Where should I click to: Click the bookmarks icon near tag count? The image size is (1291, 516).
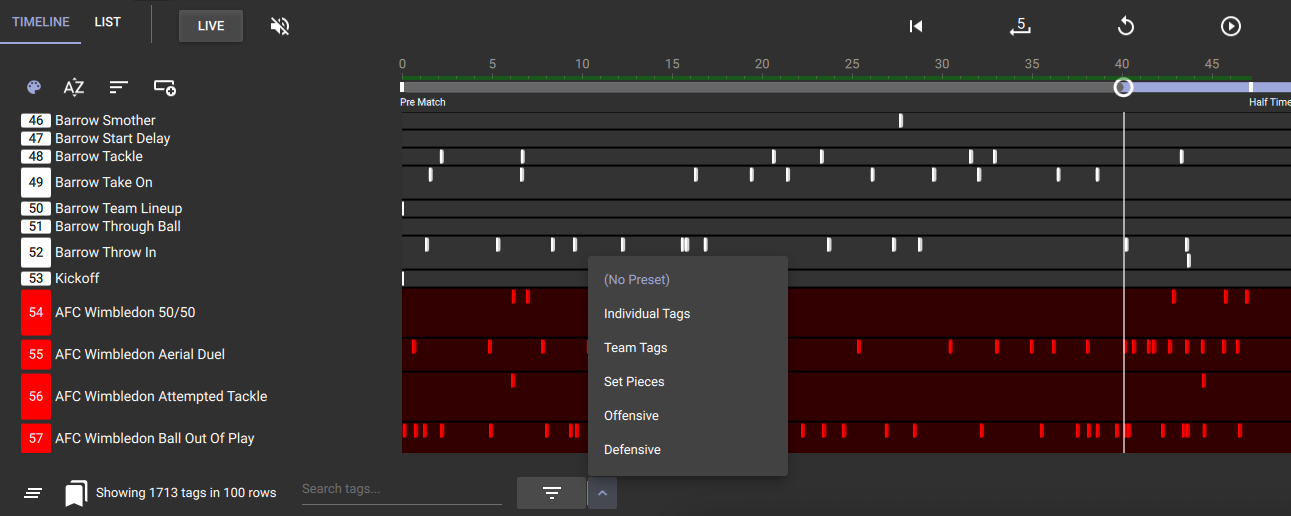(76, 493)
